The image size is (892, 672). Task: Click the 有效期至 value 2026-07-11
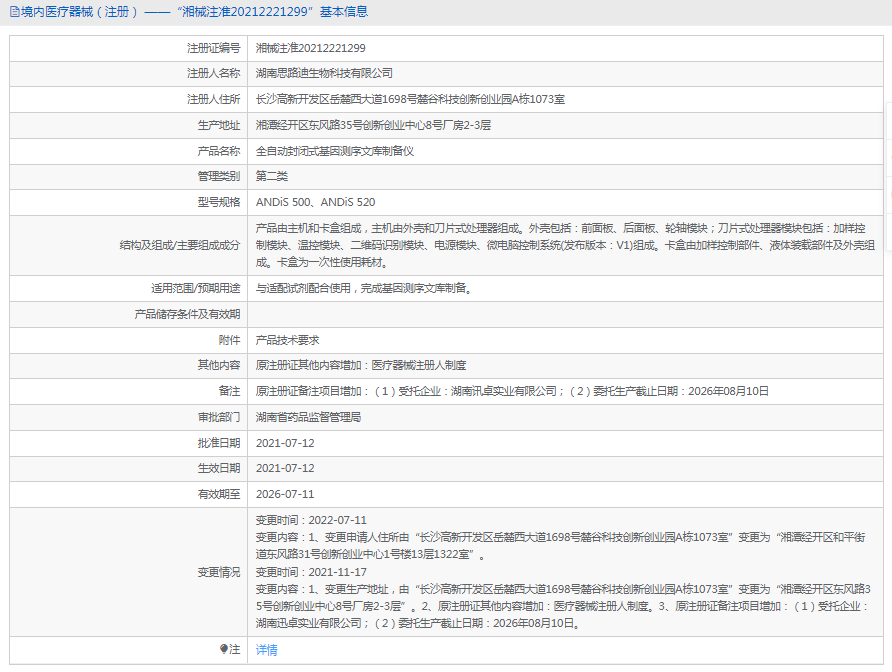point(285,494)
